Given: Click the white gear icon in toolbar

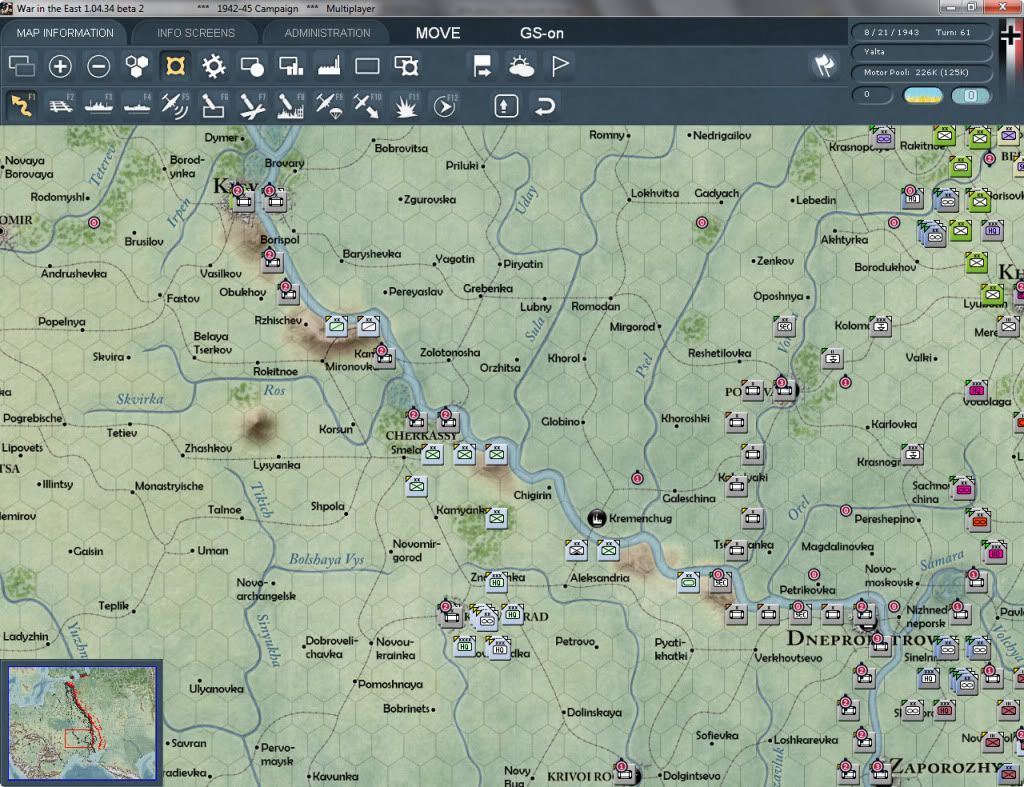Looking at the screenshot, I should pyautogui.click(x=214, y=66).
